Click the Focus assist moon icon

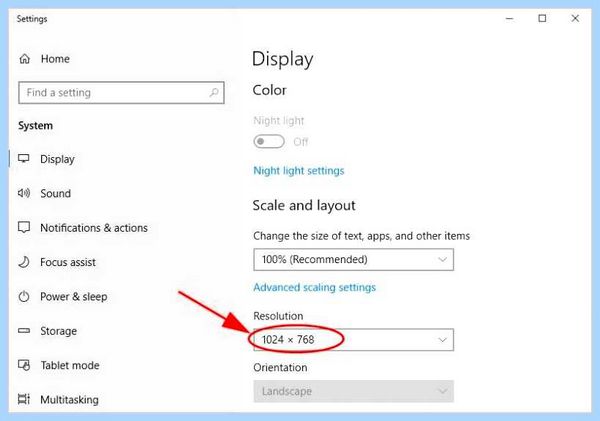pyautogui.click(x=24, y=262)
